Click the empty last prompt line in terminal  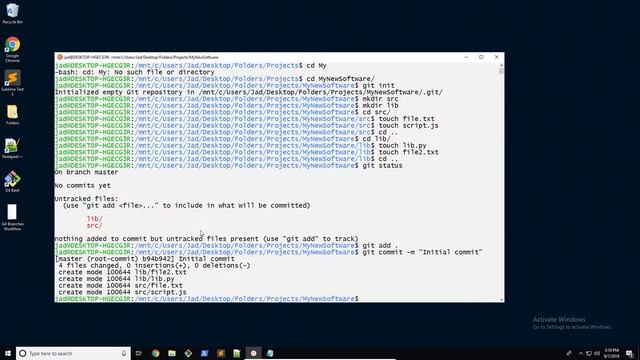click(207, 299)
